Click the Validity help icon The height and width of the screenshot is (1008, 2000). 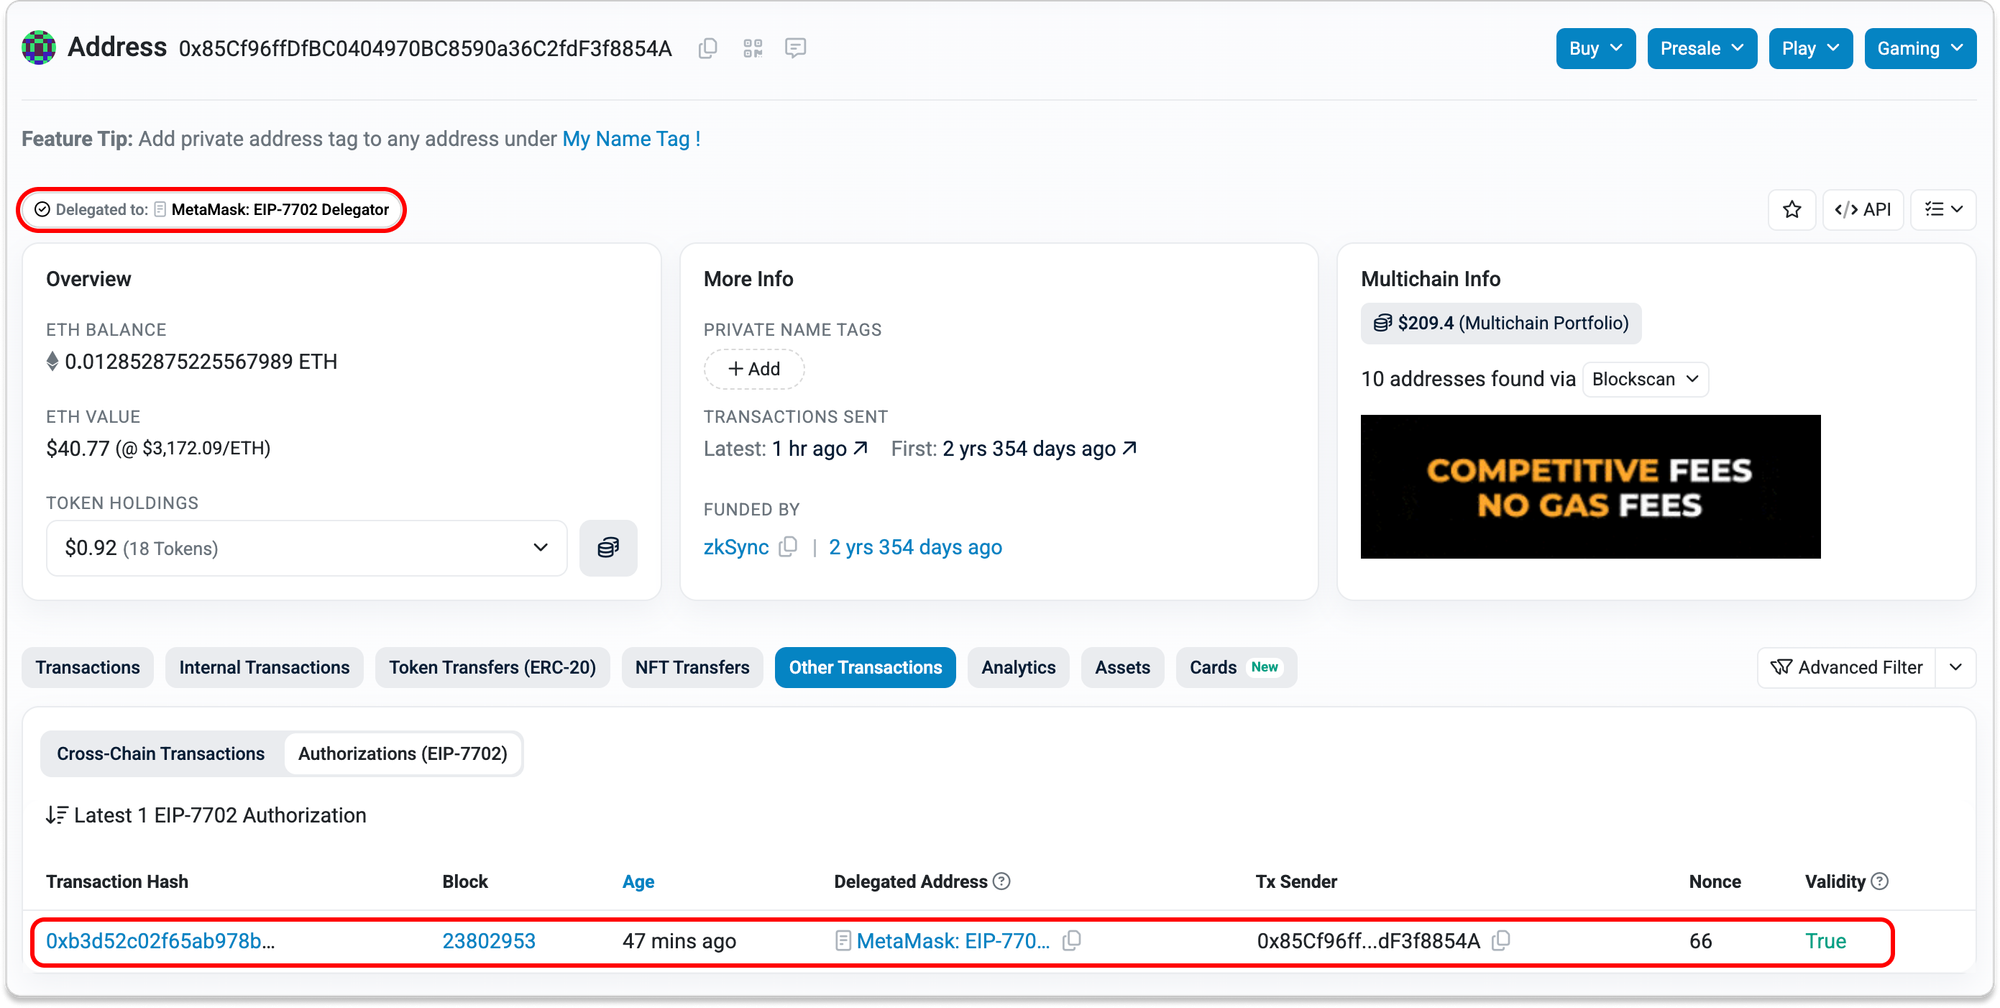coord(1880,881)
